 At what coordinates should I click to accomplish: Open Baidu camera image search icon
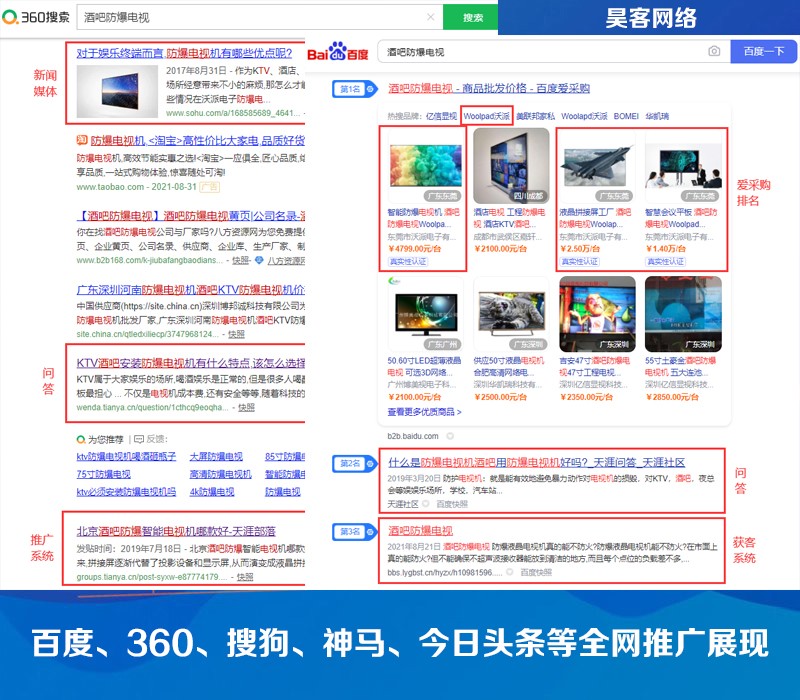(x=714, y=51)
